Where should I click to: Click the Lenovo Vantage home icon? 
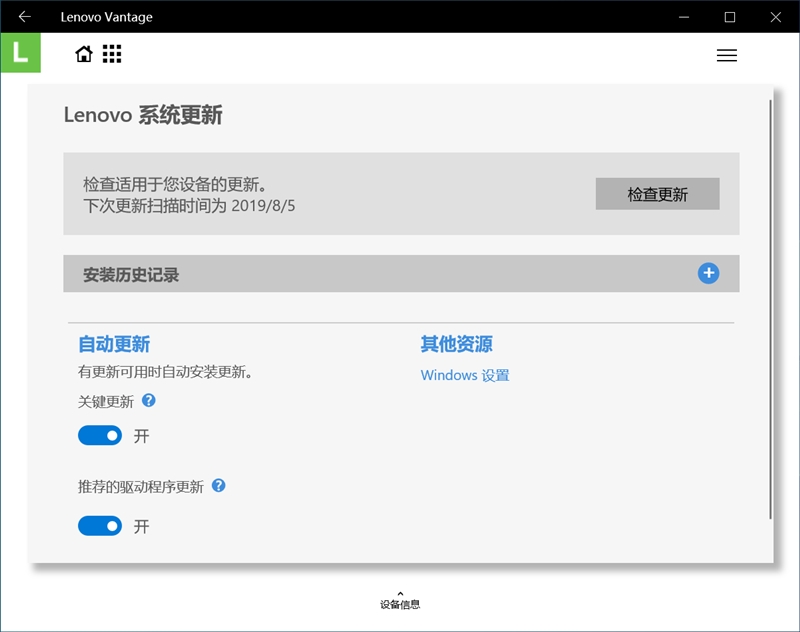pos(84,54)
